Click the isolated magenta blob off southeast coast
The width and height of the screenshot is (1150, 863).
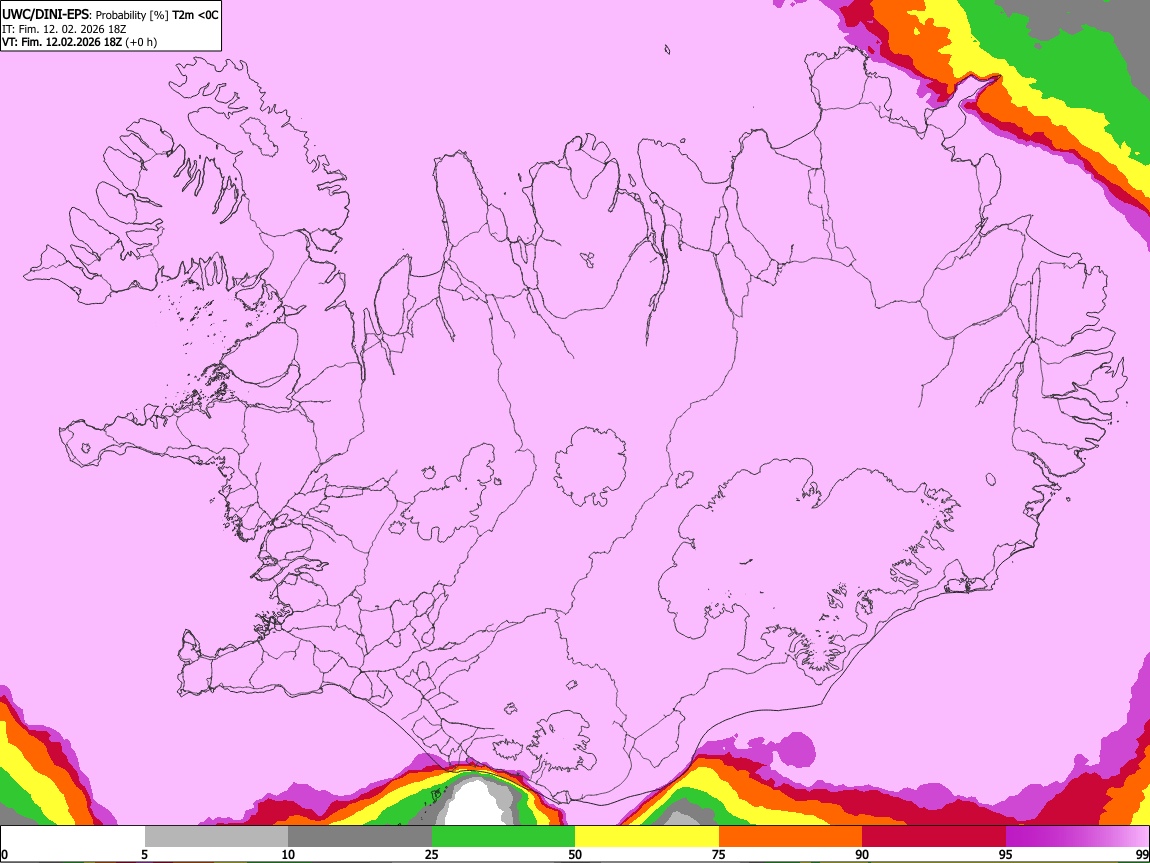click(x=794, y=750)
